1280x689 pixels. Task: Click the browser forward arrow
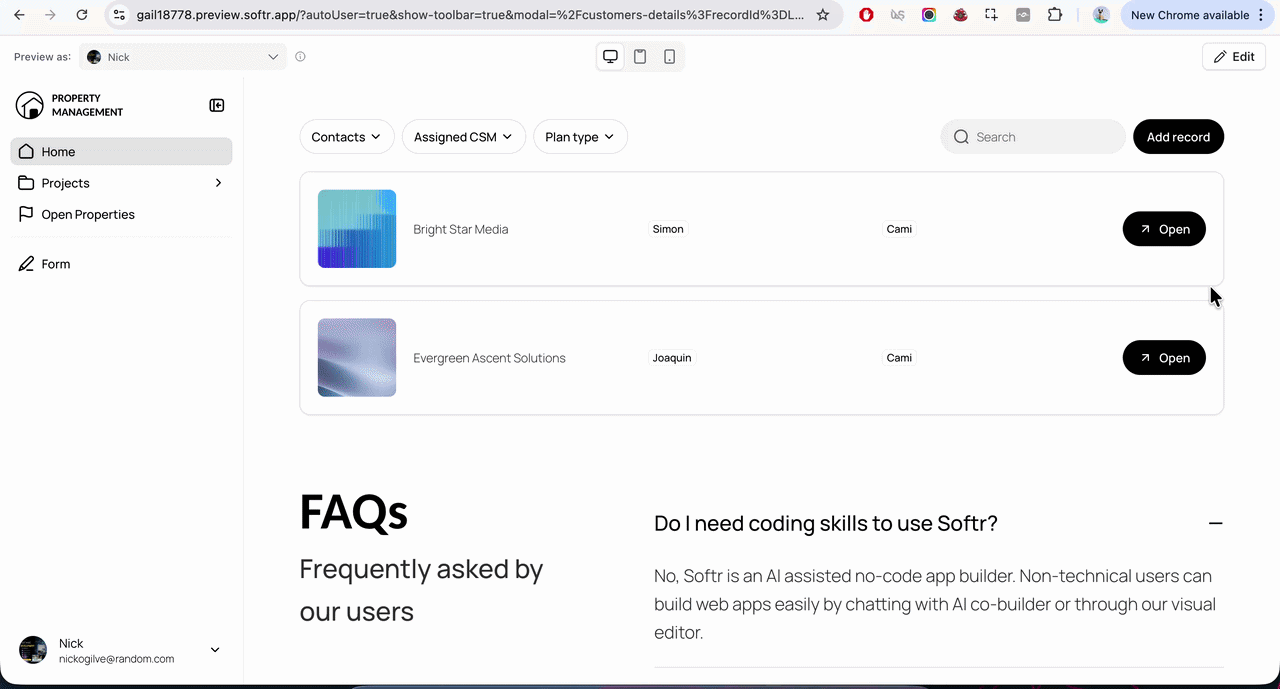(51, 15)
